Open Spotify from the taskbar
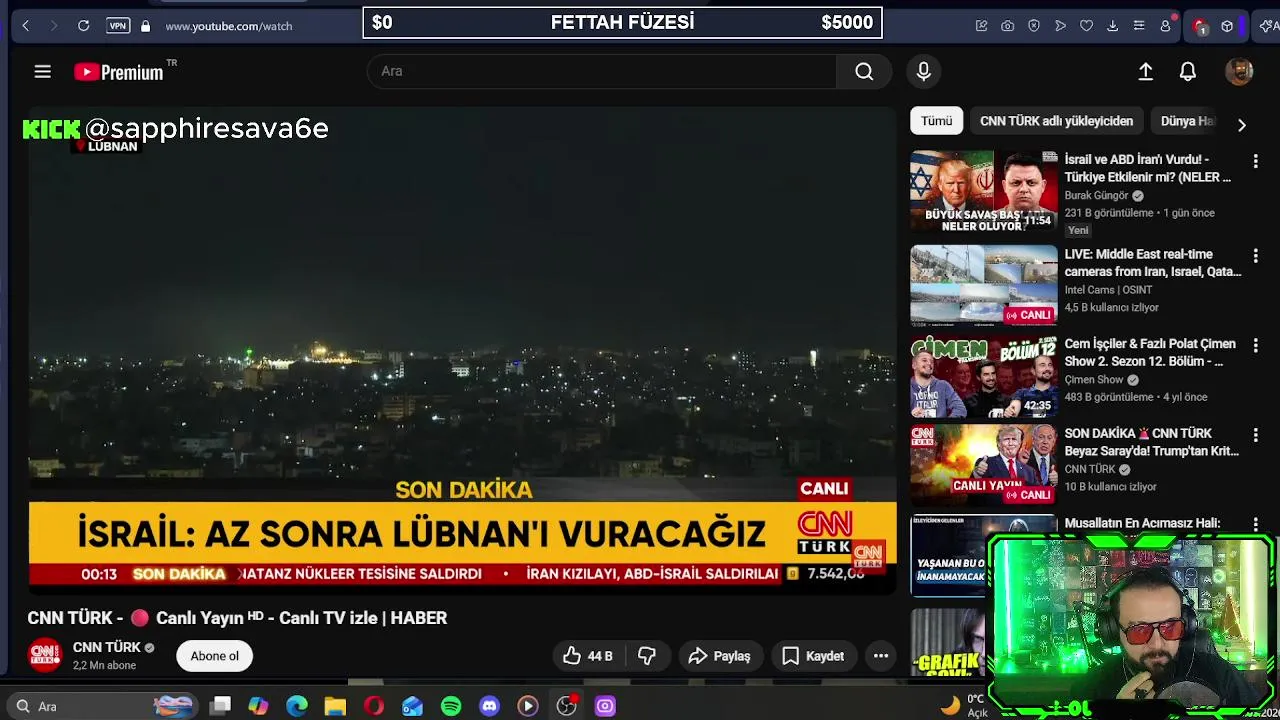 (451, 706)
